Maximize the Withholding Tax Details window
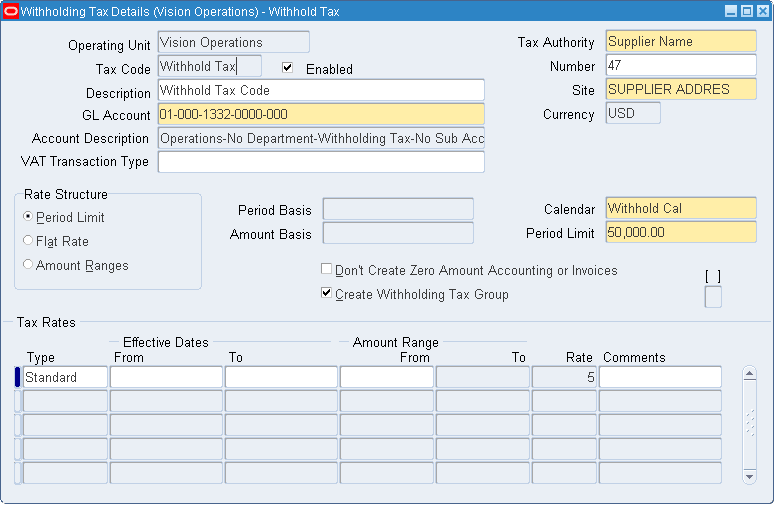The width and height of the screenshot is (776, 505). 746,11
